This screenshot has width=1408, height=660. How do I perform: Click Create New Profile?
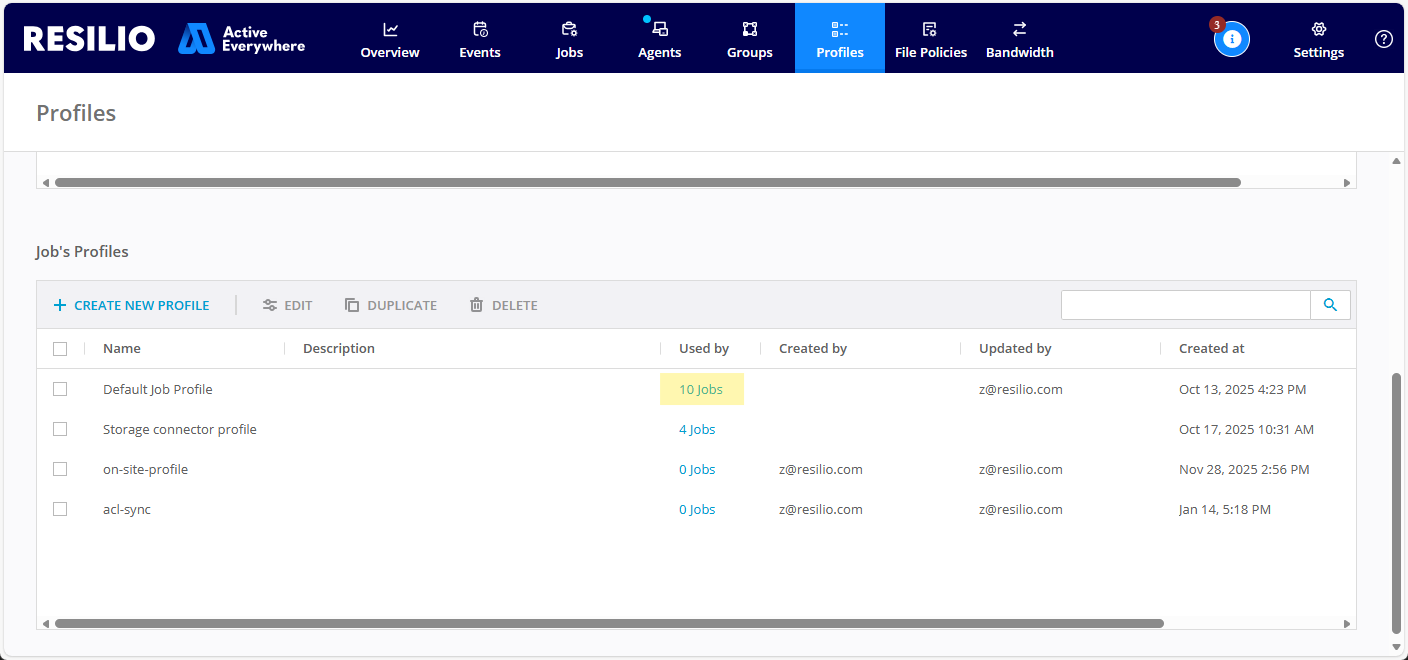click(x=131, y=305)
